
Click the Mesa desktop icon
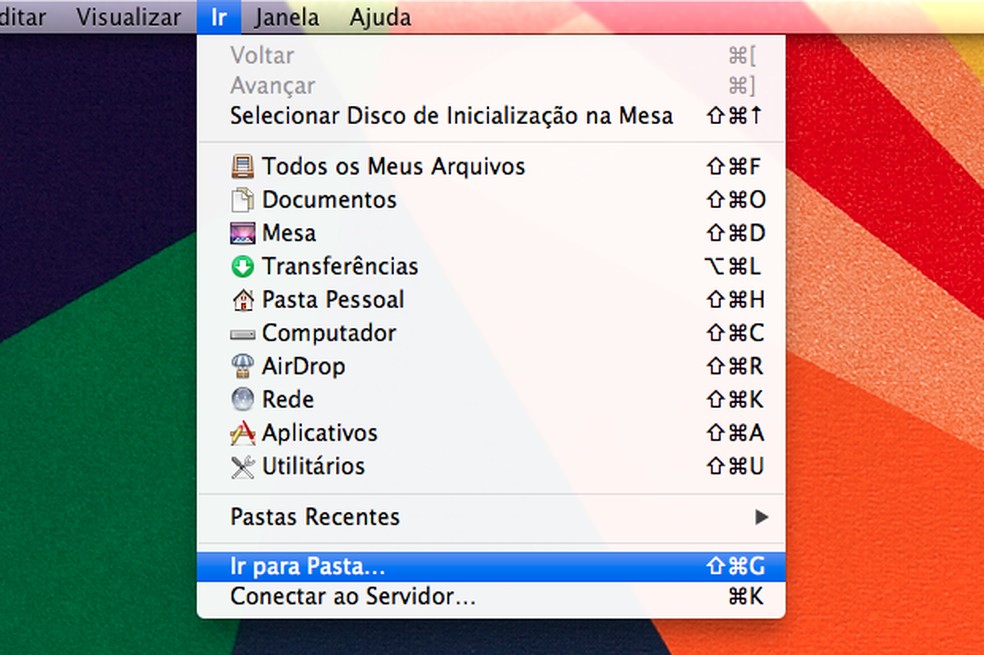[242, 233]
